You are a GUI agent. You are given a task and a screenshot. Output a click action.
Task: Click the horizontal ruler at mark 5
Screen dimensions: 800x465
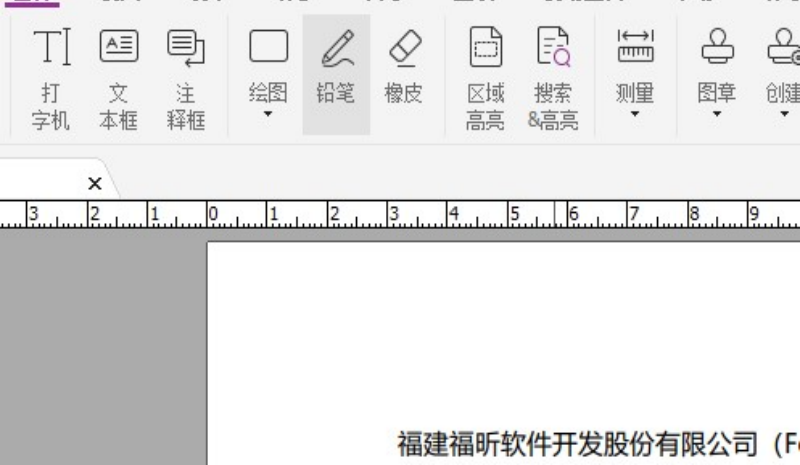pos(514,213)
